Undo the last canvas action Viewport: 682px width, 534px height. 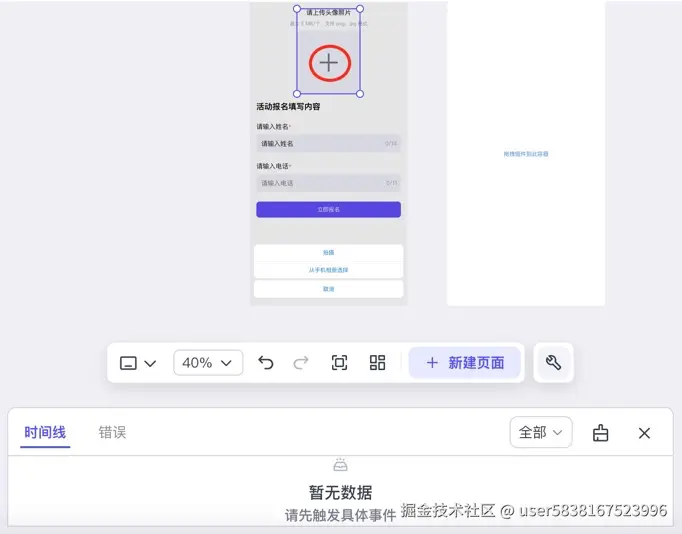(266, 363)
